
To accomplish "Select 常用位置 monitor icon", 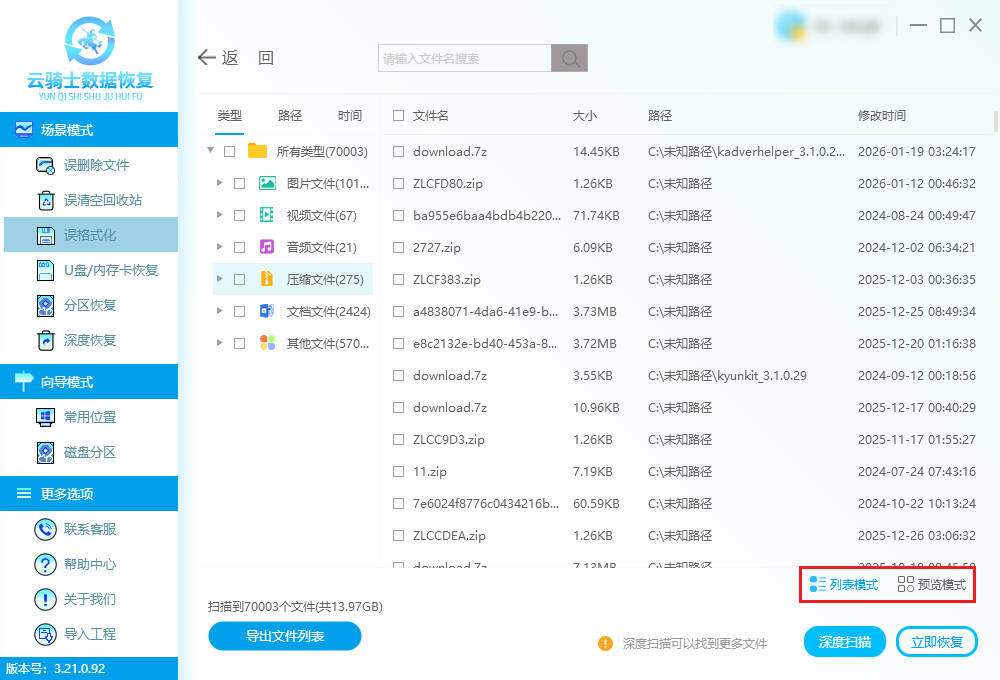I will pyautogui.click(x=45, y=417).
